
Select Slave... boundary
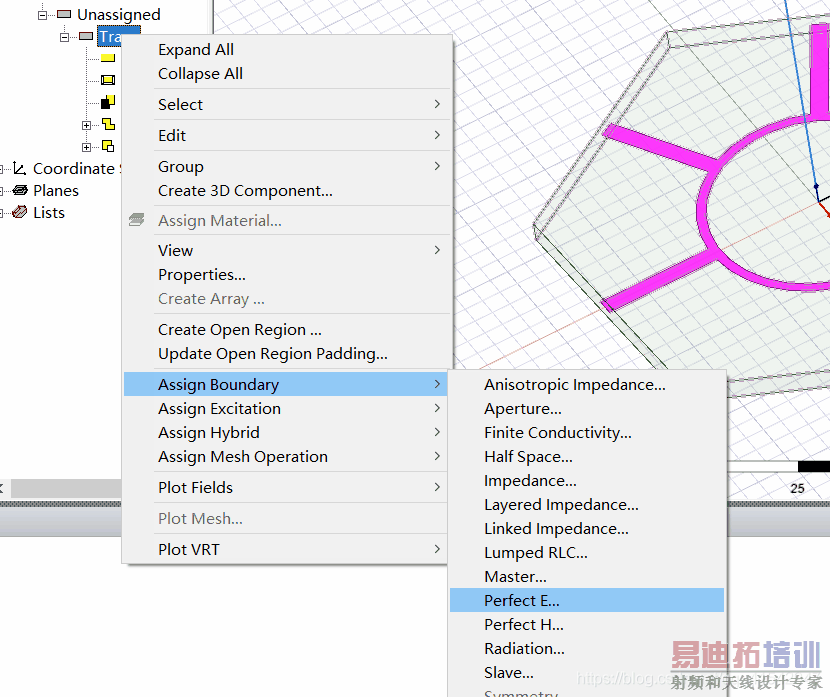click(x=587, y=673)
